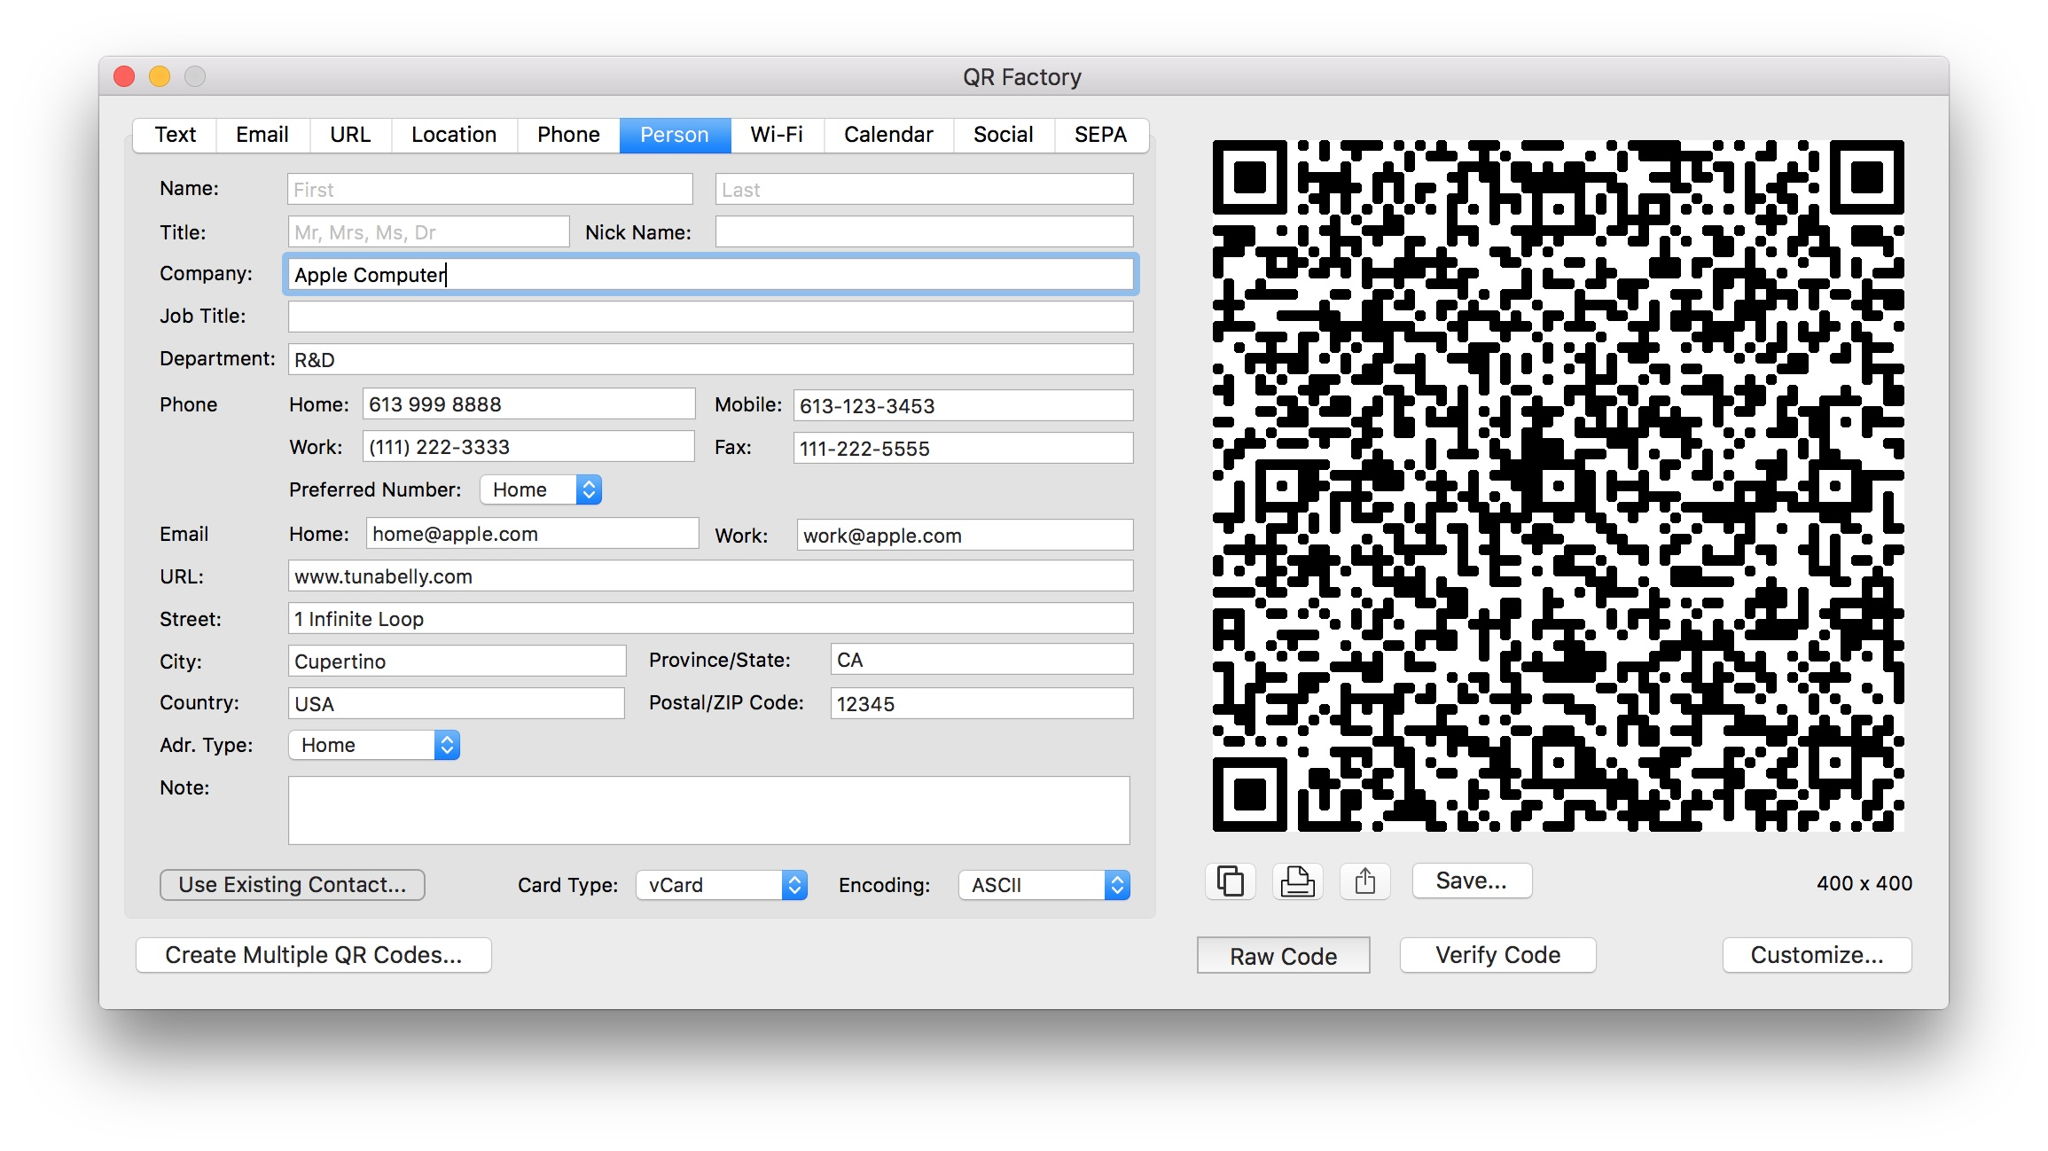Show the Raw Code
Screen dimensions: 2048x1151
pos(1283,956)
